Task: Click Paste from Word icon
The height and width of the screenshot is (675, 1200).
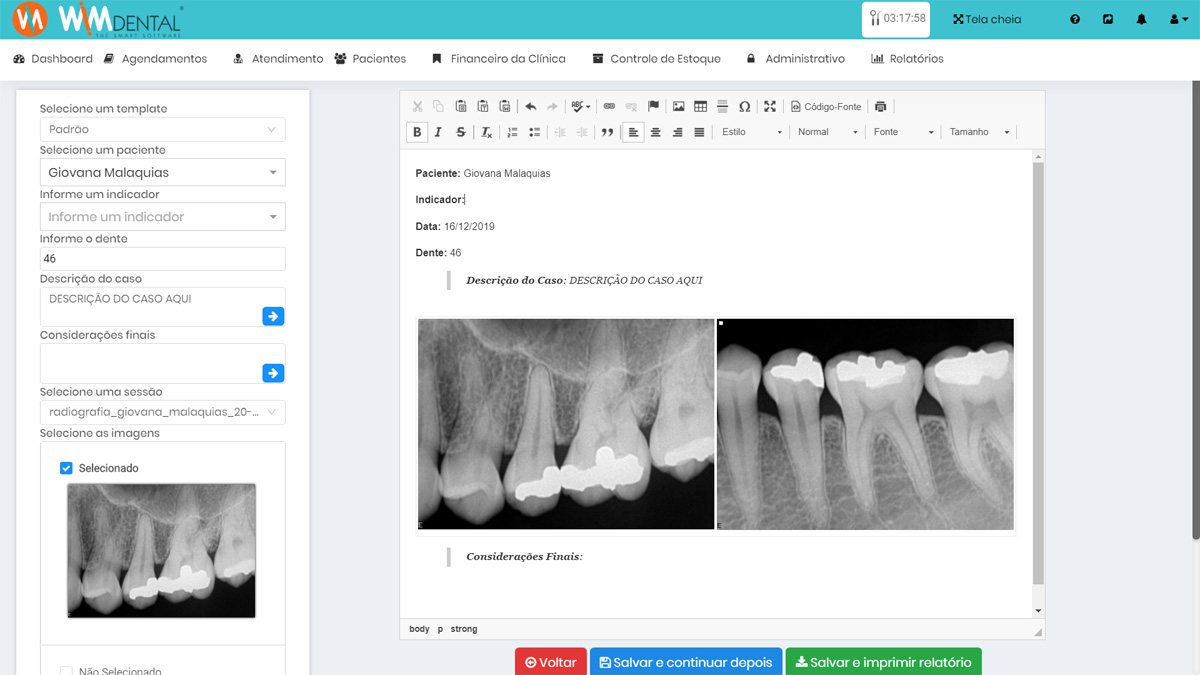Action: pos(505,106)
